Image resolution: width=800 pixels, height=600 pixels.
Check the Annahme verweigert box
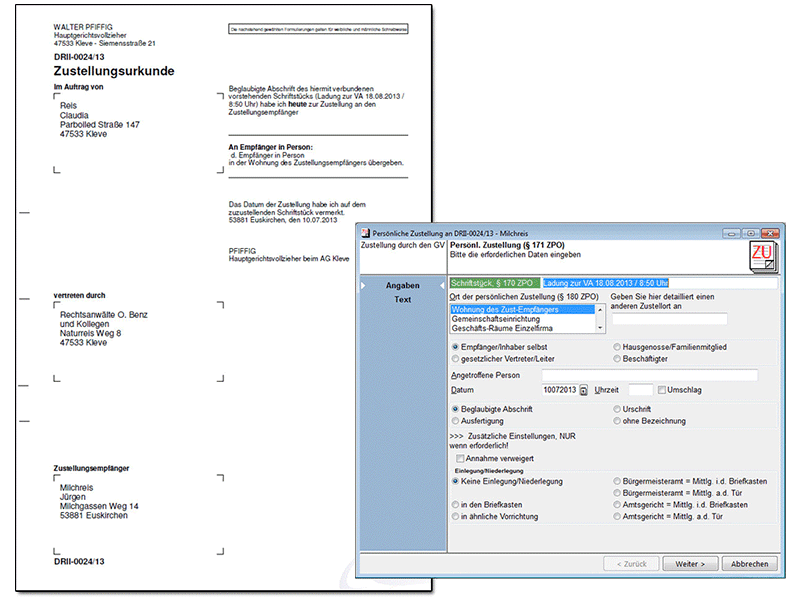460,458
